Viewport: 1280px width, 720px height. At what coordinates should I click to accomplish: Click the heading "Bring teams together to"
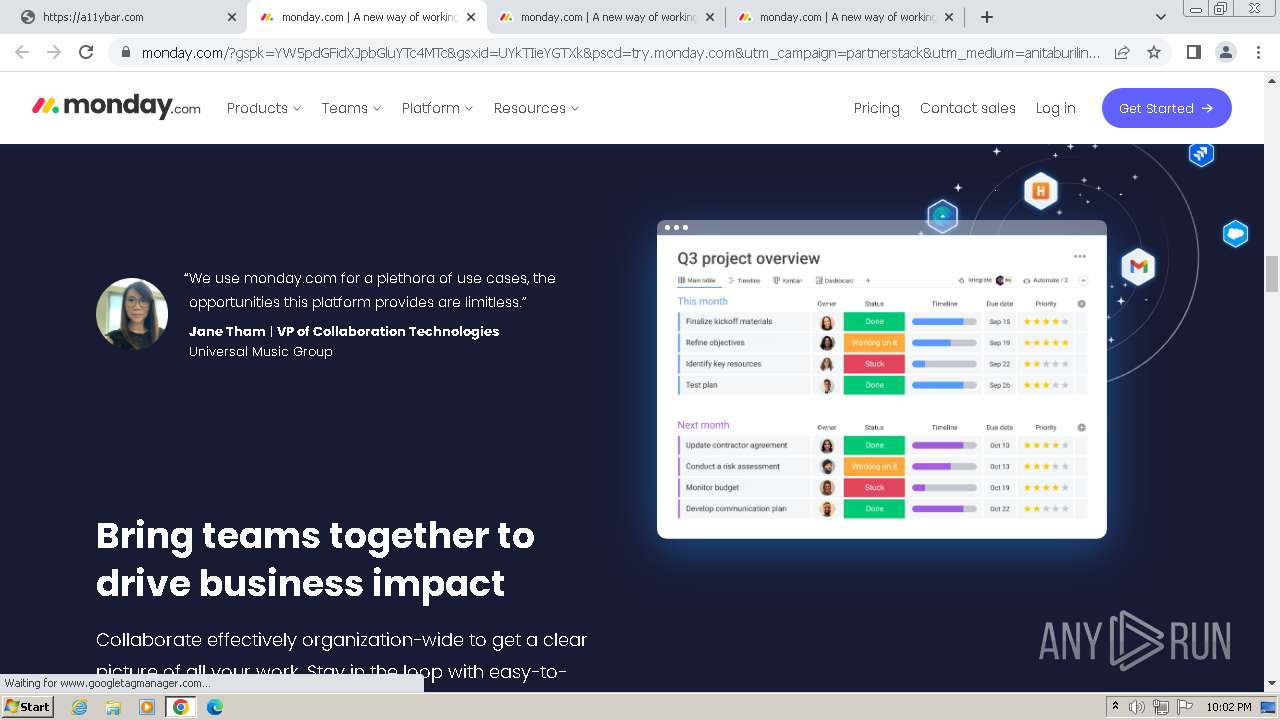coord(315,536)
